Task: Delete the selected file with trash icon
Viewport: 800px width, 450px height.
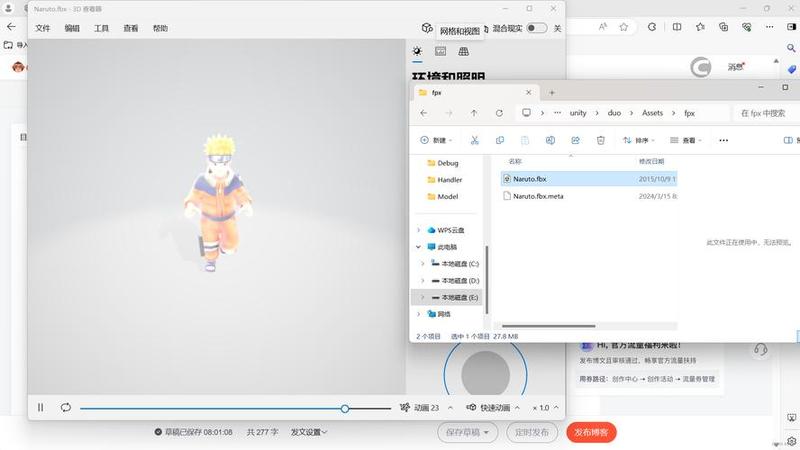Action: pos(601,140)
